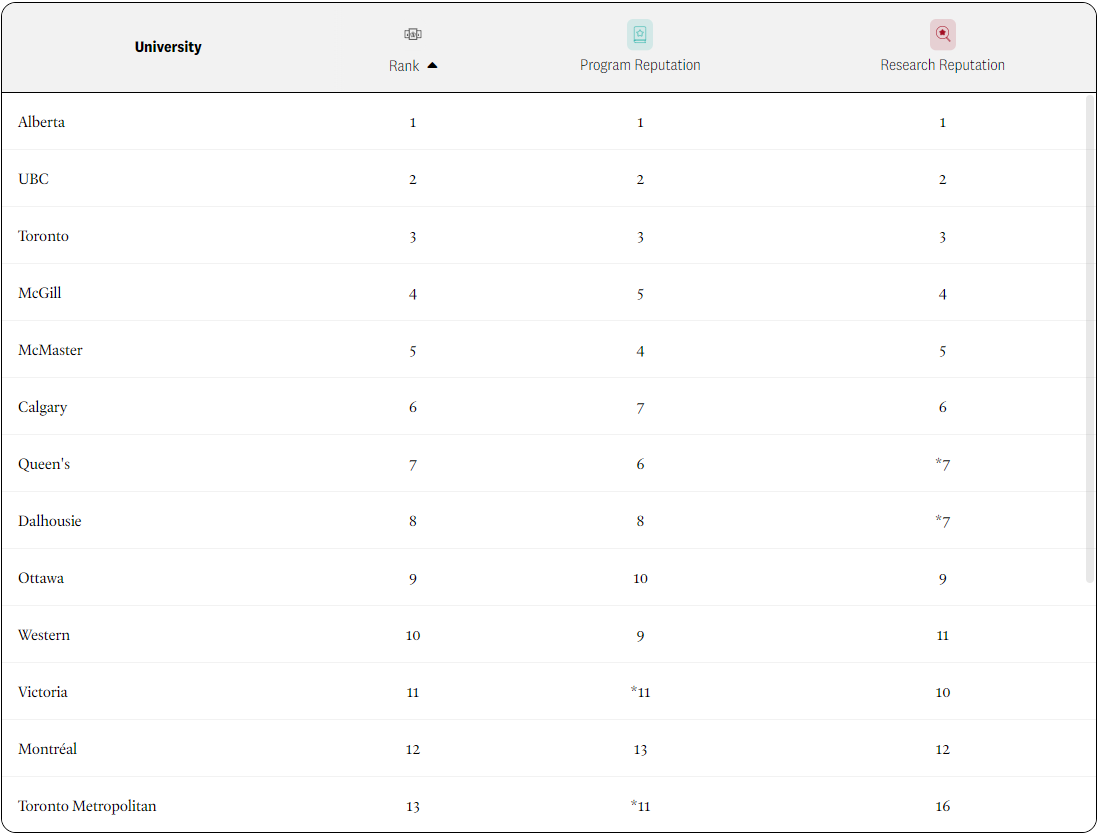Click the Toronto row name
This screenshot has height=834, width=1098.
tap(43, 236)
